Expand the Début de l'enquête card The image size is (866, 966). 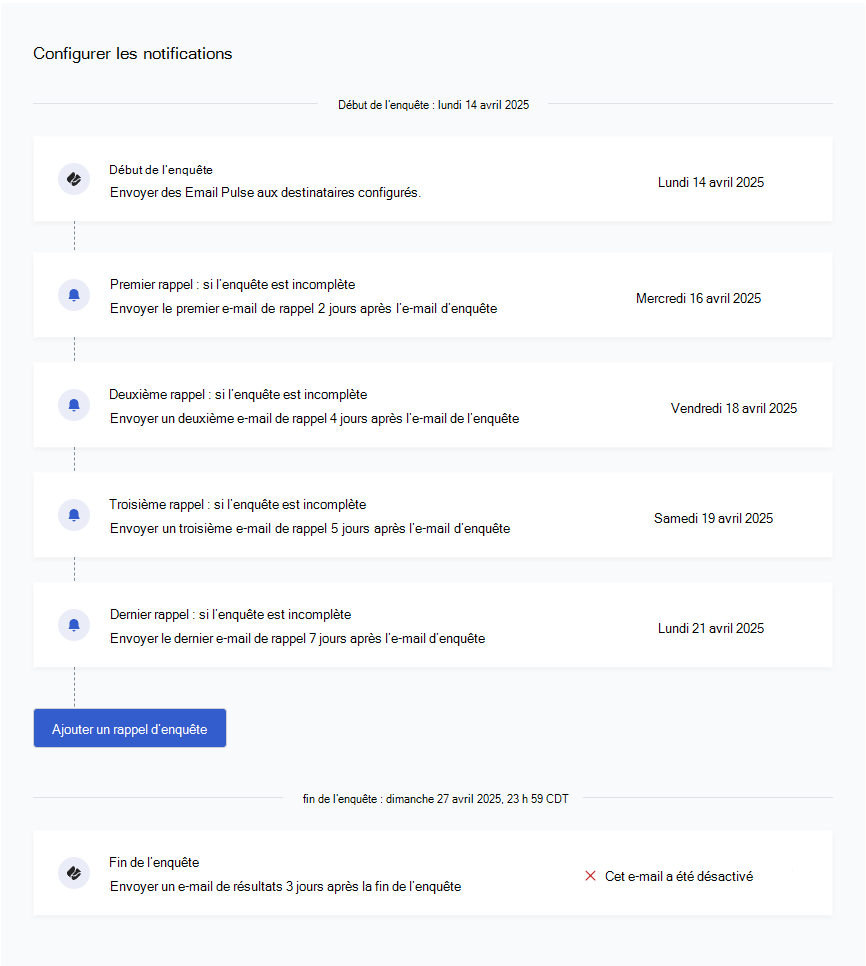[x=432, y=178]
